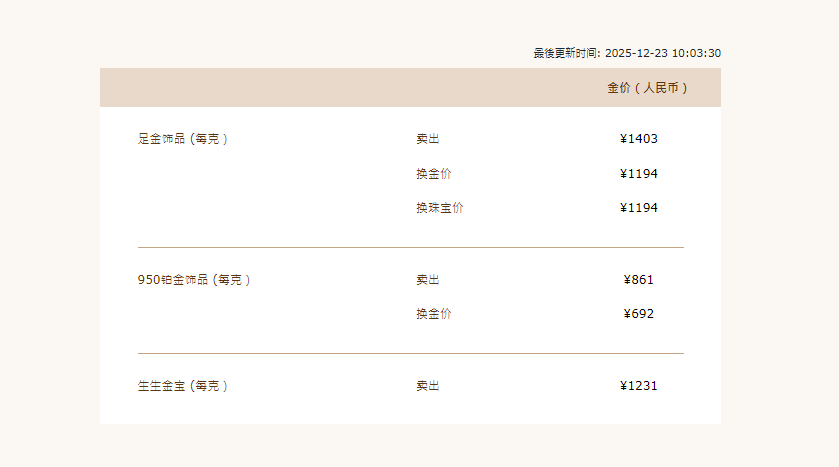Click the divider line above 生生金宝 row
This screenshot has height=467, width=839.
click(410, 353)
